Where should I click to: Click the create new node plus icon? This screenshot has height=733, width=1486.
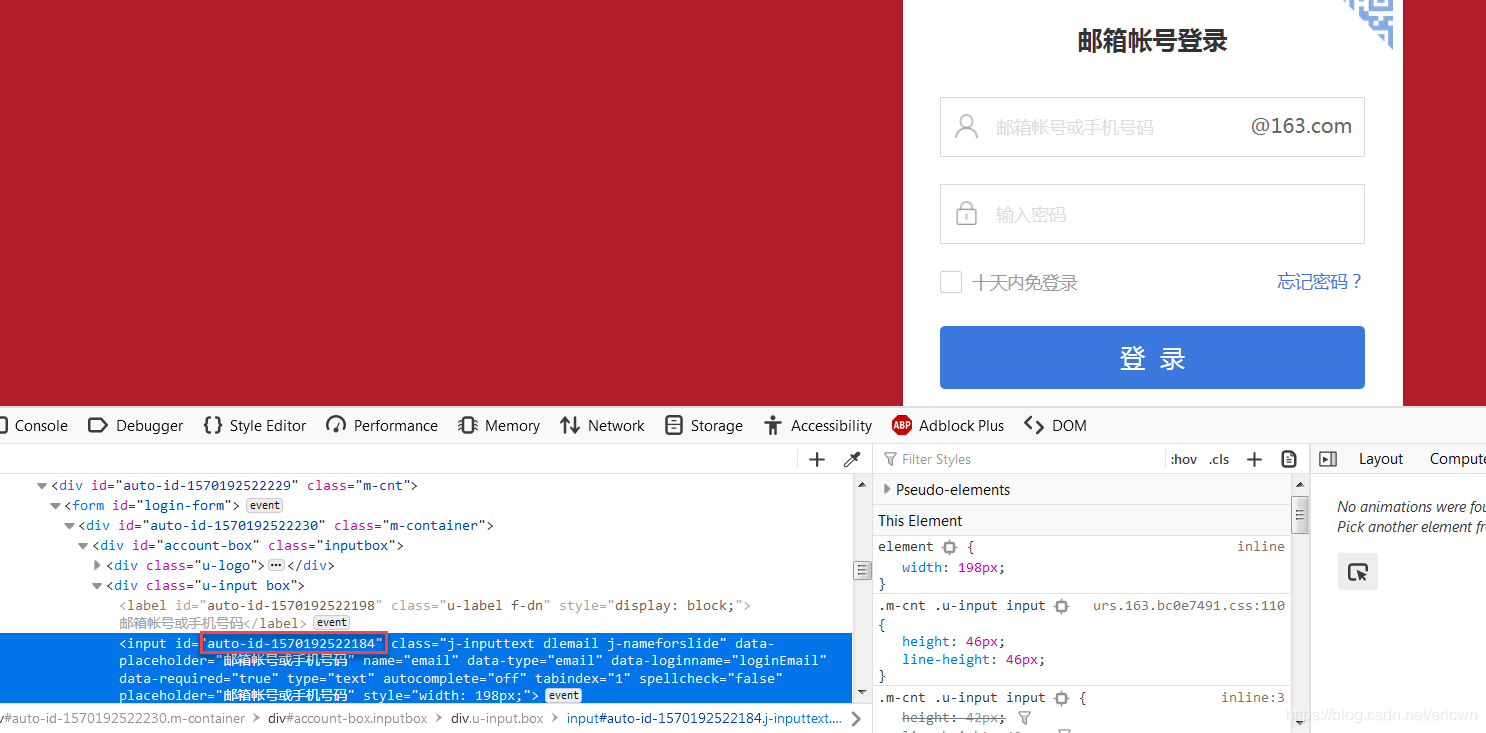point(817,459)
